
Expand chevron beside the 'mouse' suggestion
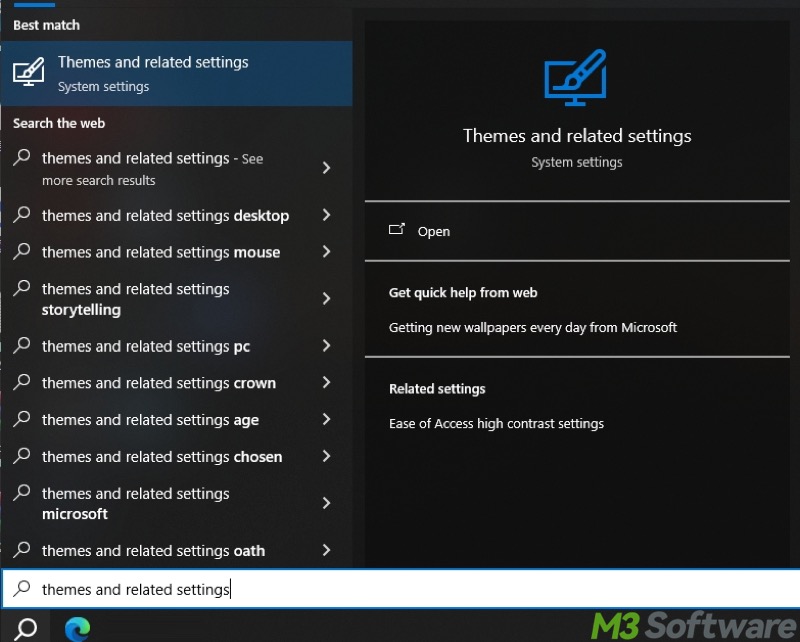pos(327,252)
